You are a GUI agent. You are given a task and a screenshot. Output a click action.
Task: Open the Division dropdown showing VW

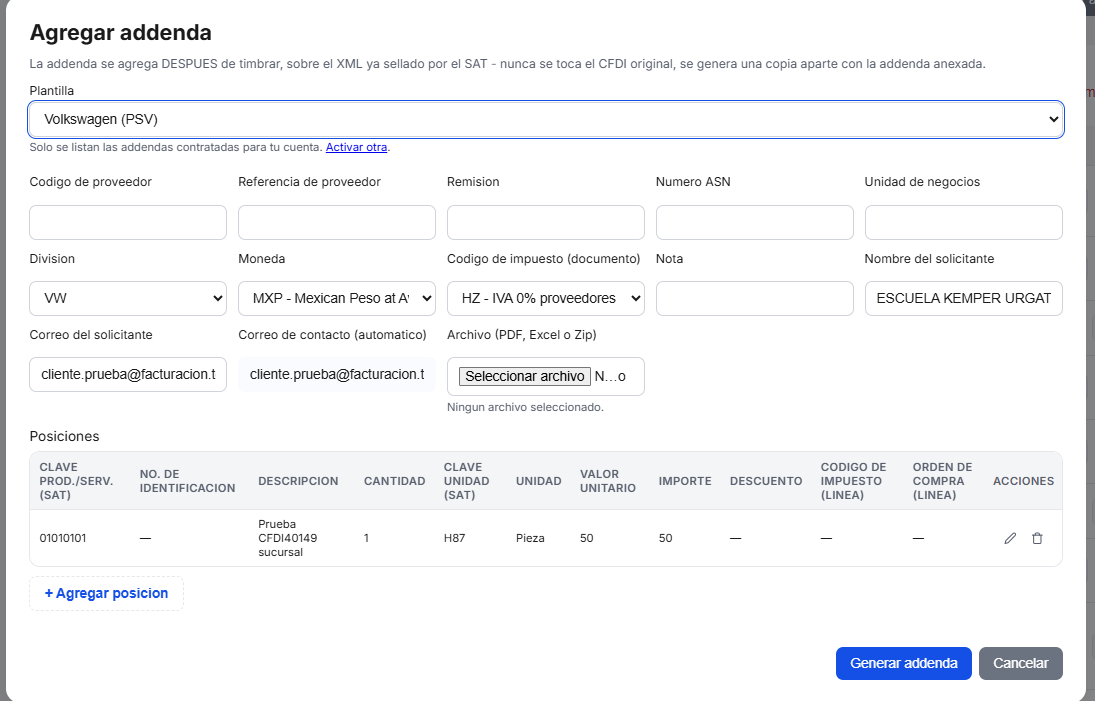[128, 299]
